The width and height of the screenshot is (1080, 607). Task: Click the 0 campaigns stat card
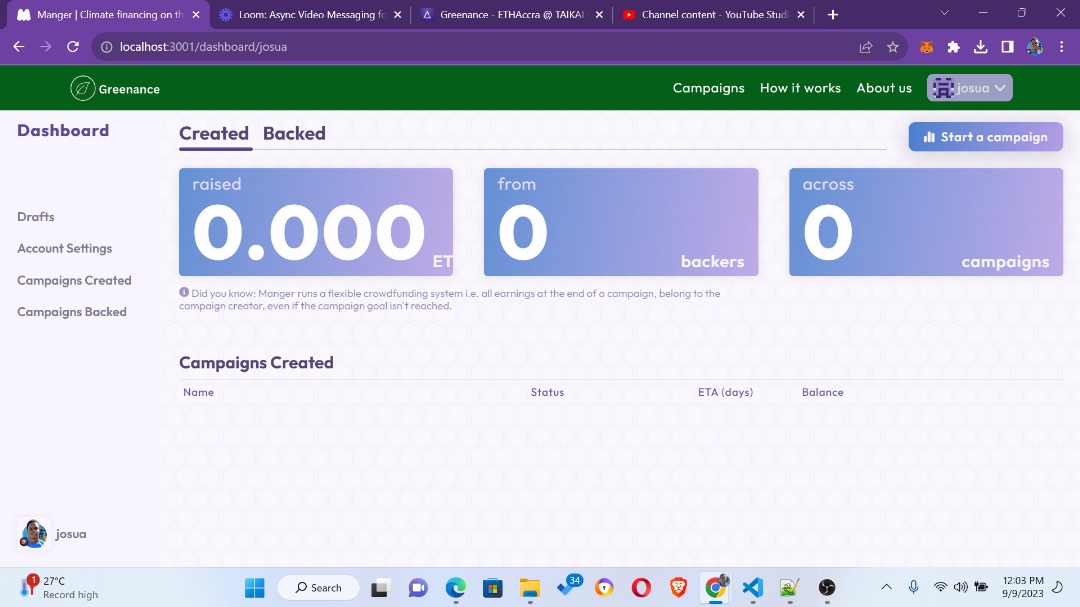point(926,222)
